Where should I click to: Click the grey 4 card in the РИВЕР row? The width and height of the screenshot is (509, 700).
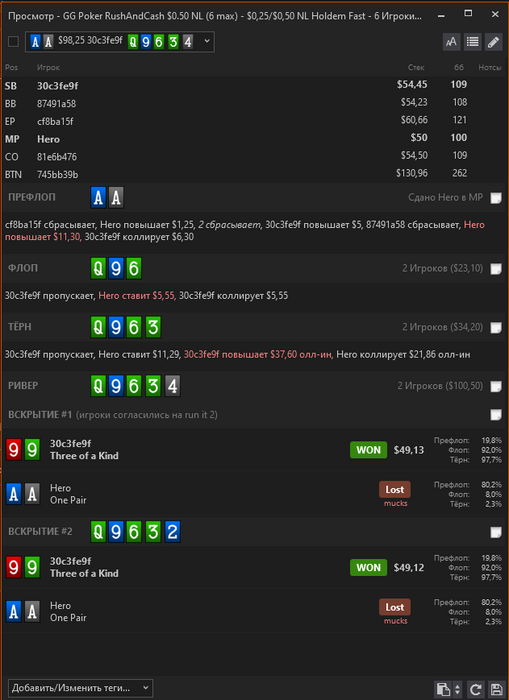[172, 386]
